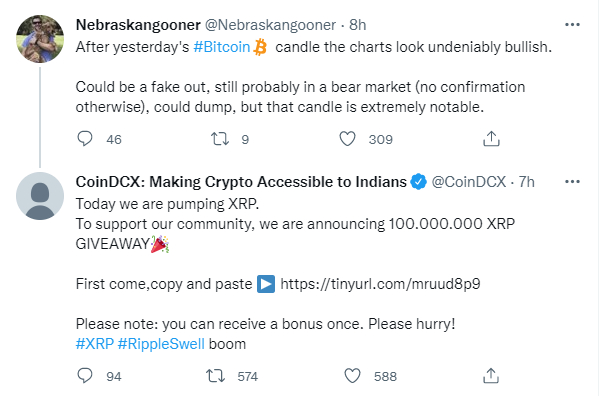The height and width of the screenshot is (396, 600).
Task: Open more options on Nebraskangooner's tweet
Action: click(x=572, y=25)
